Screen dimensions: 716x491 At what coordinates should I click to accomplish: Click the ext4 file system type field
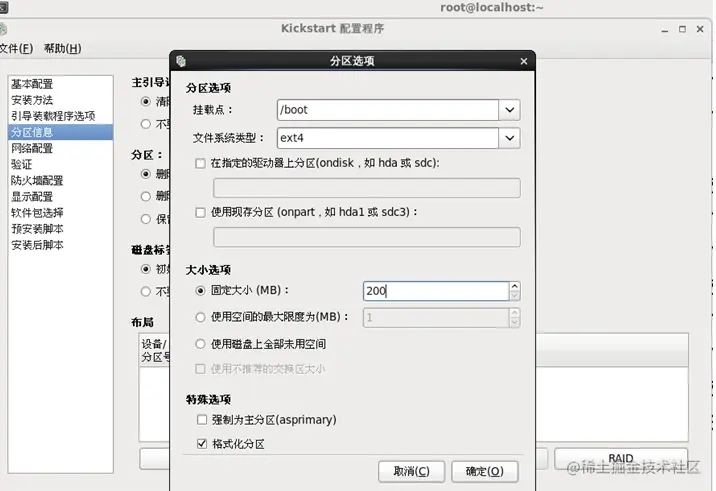click(388, 138)
